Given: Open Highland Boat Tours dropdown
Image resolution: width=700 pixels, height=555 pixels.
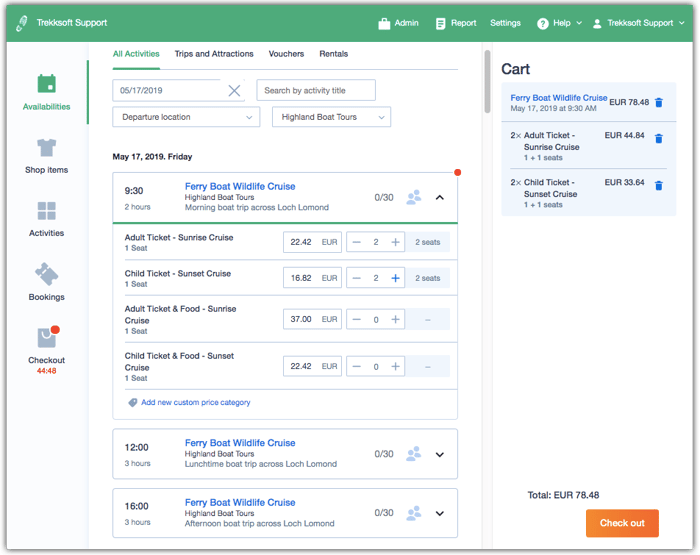Looking at the screenshot, I should click(331, 117).
